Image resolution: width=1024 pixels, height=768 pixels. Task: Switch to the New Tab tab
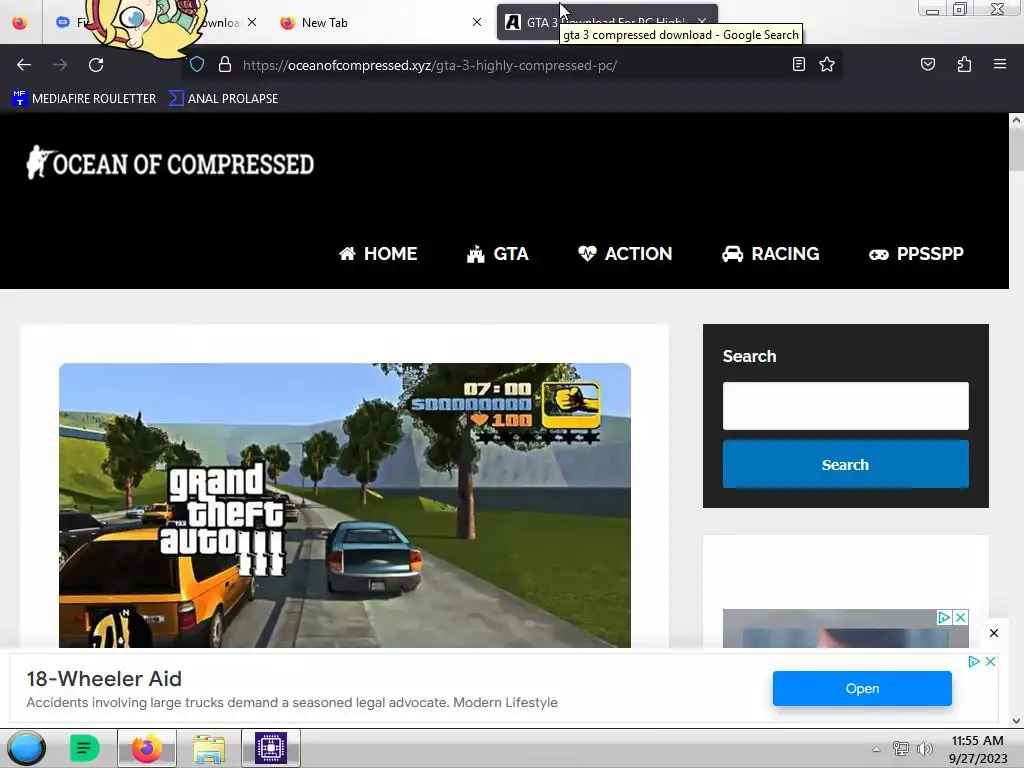(x=380, y=23)
